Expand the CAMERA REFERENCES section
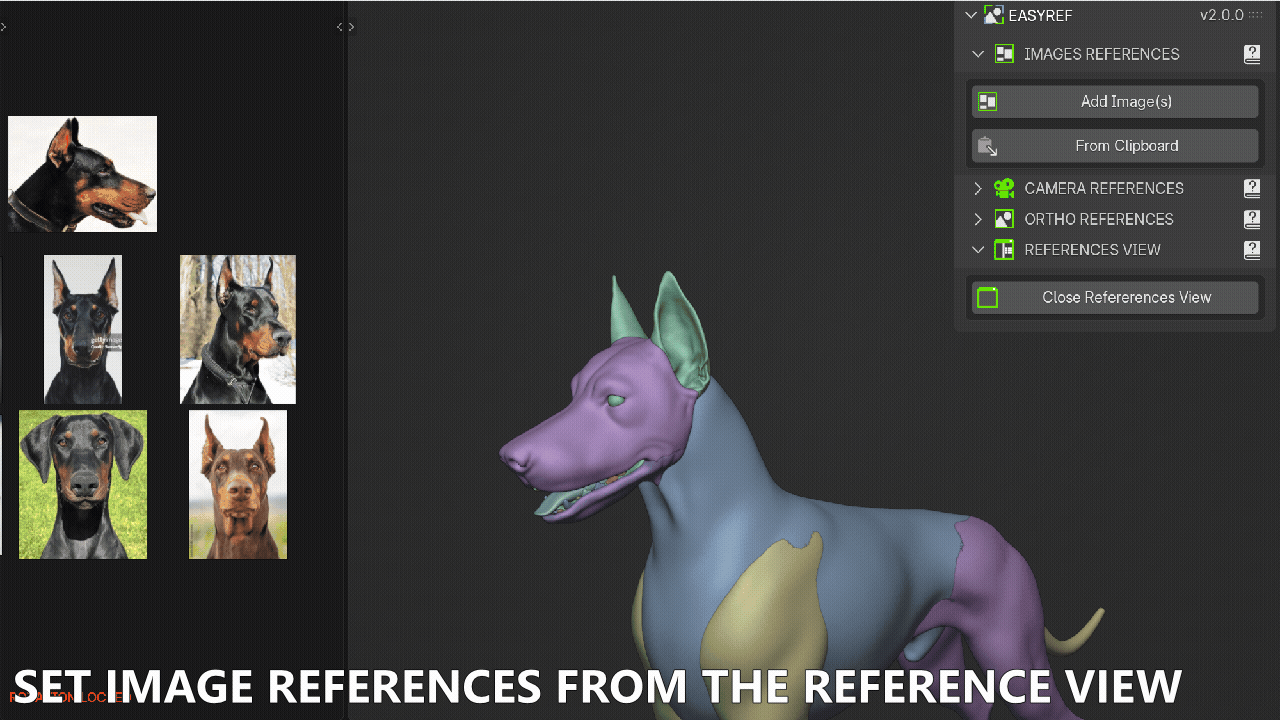The width and height of the screenshot is (1280, 720). tap(978, 188)
